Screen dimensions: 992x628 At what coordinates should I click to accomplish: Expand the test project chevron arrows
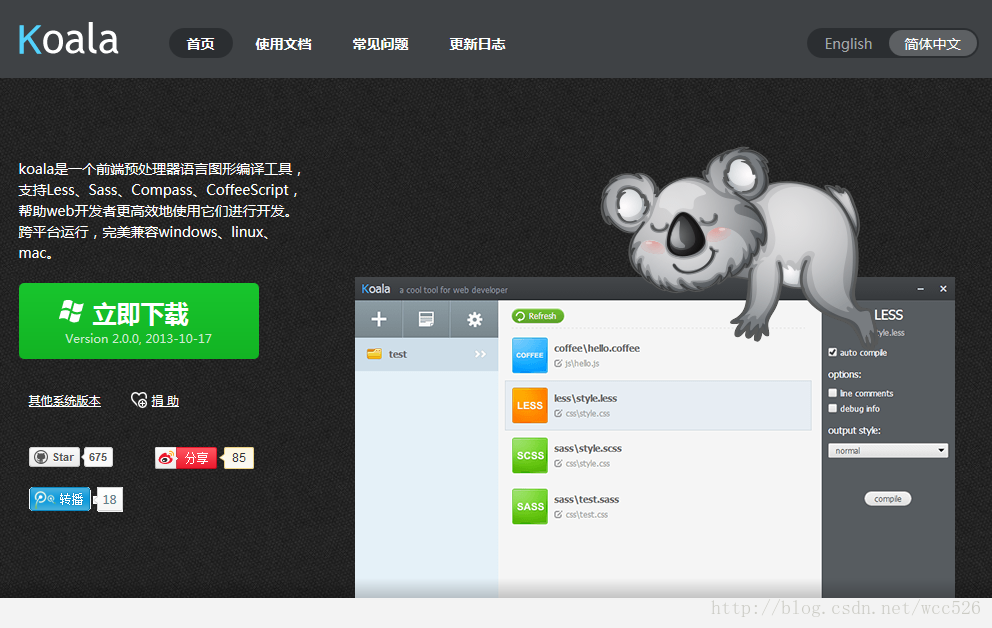480,354
